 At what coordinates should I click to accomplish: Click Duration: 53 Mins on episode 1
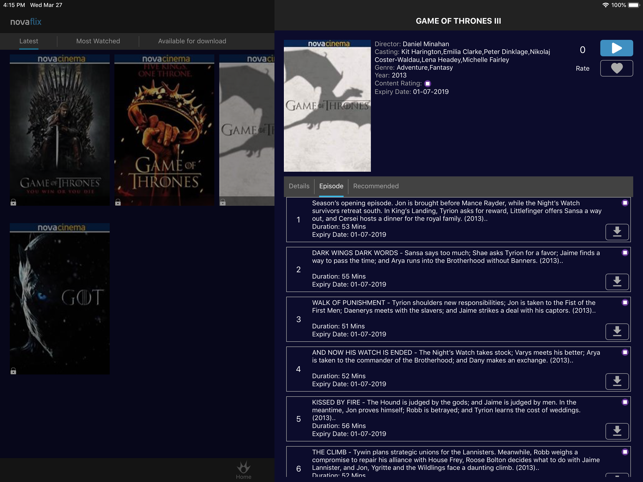click(339, 226)
